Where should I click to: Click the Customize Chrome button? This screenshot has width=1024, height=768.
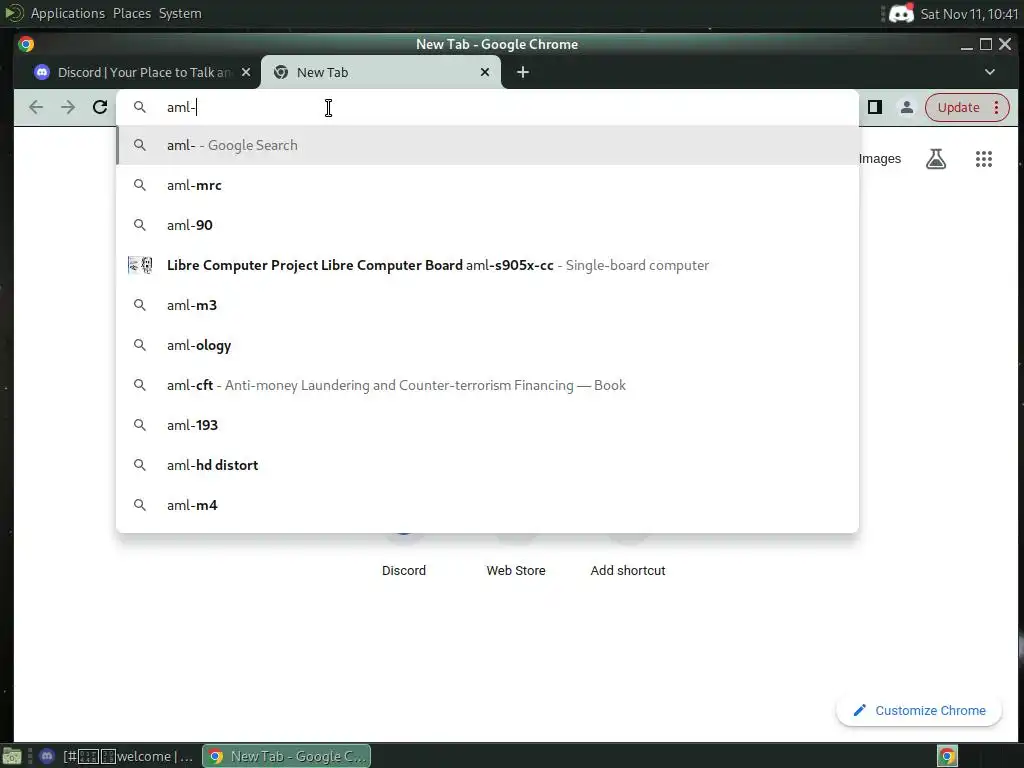(919, 711)
